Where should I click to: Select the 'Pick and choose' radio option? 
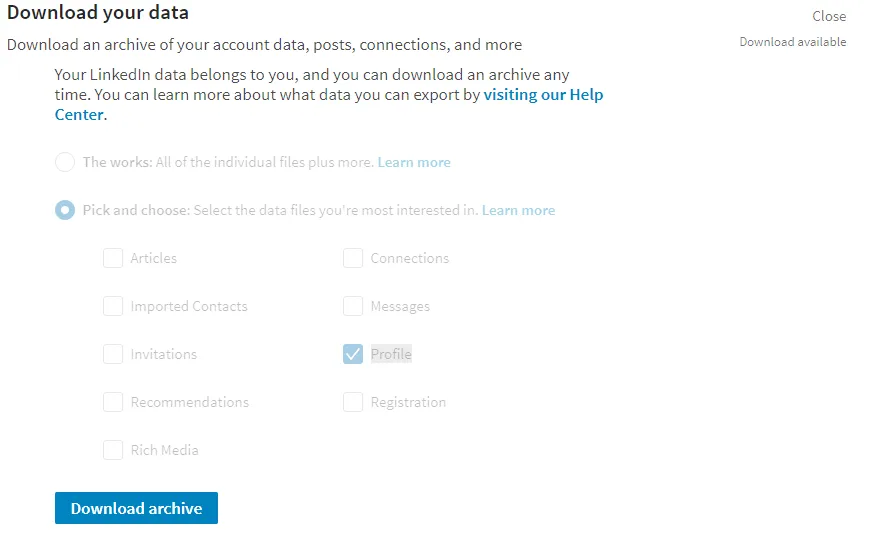[x=65, y=210]
